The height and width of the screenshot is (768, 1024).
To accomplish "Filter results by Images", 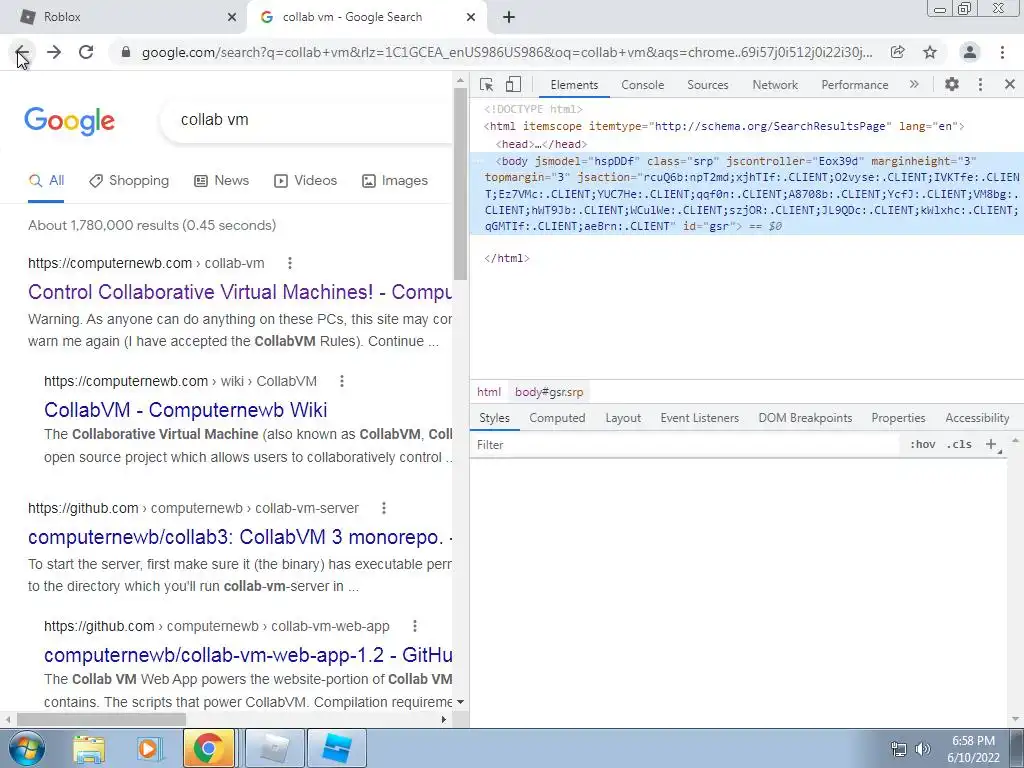I will tap(395, 181).
